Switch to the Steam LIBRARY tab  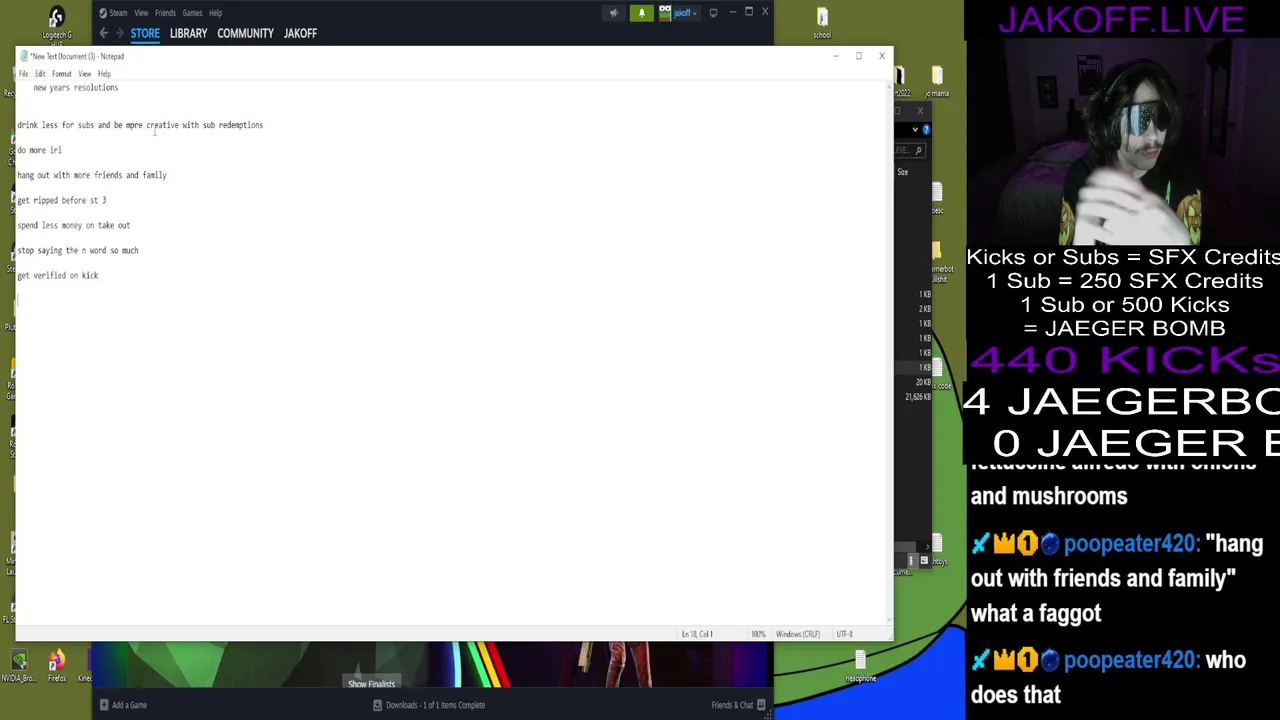188,33
